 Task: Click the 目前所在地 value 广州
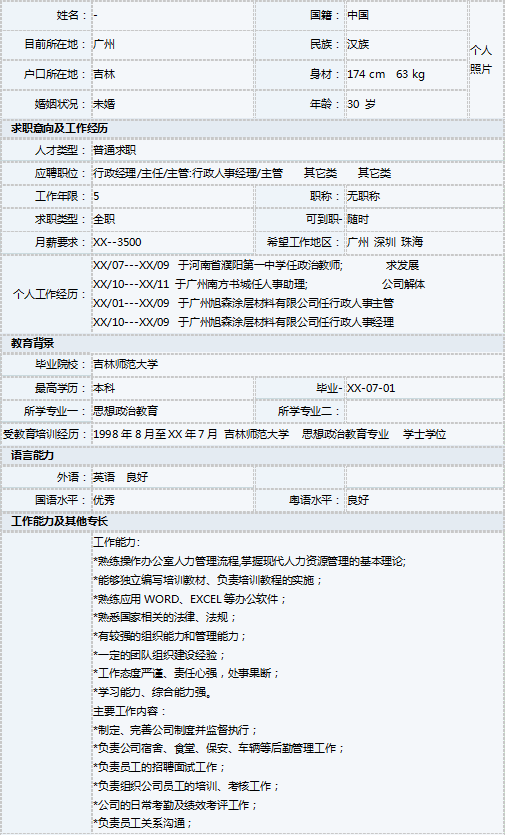point(104,44)
